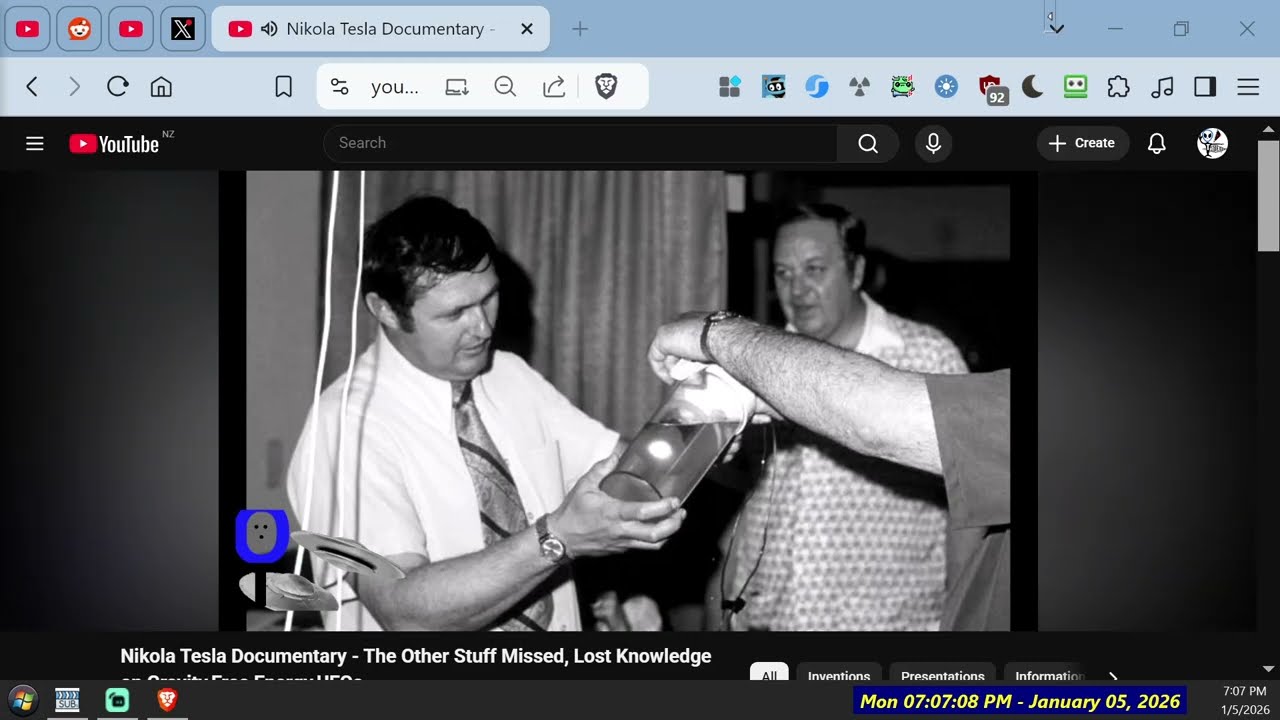
Task: Open the YouTube account avatar menu
Action: 1212,143
